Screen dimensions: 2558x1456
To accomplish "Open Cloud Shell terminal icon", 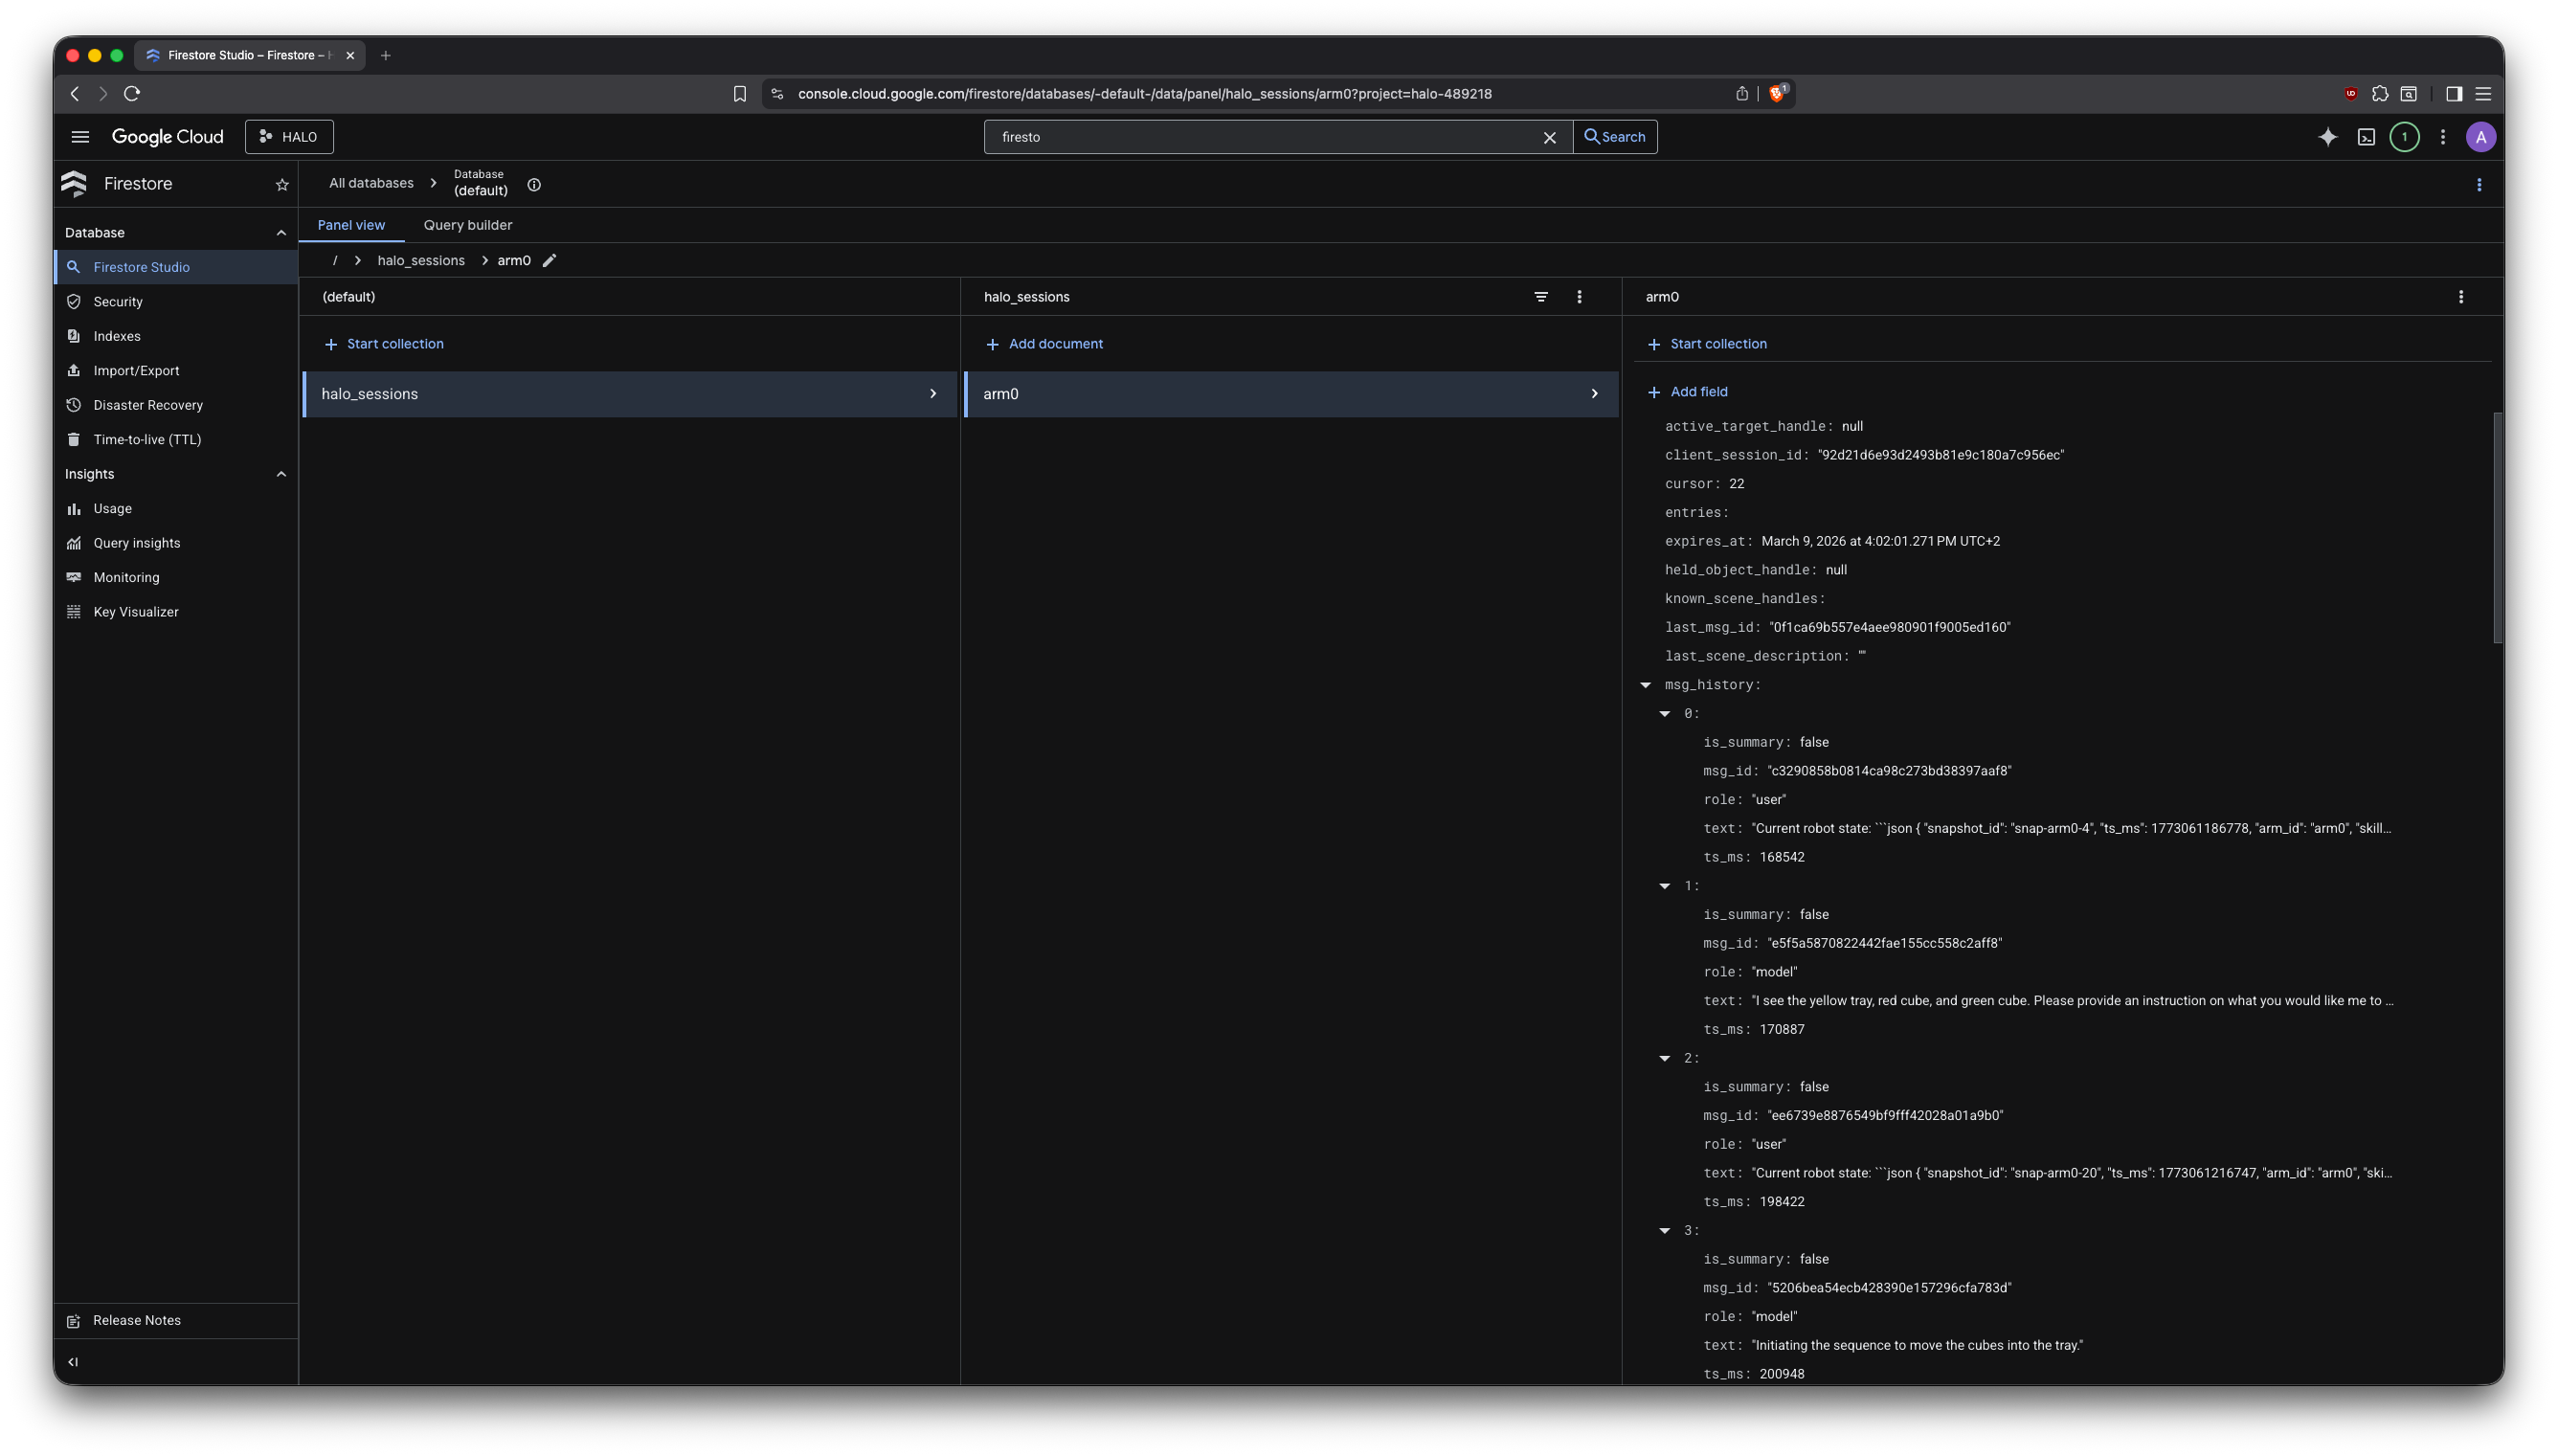I will point(2366,137).
